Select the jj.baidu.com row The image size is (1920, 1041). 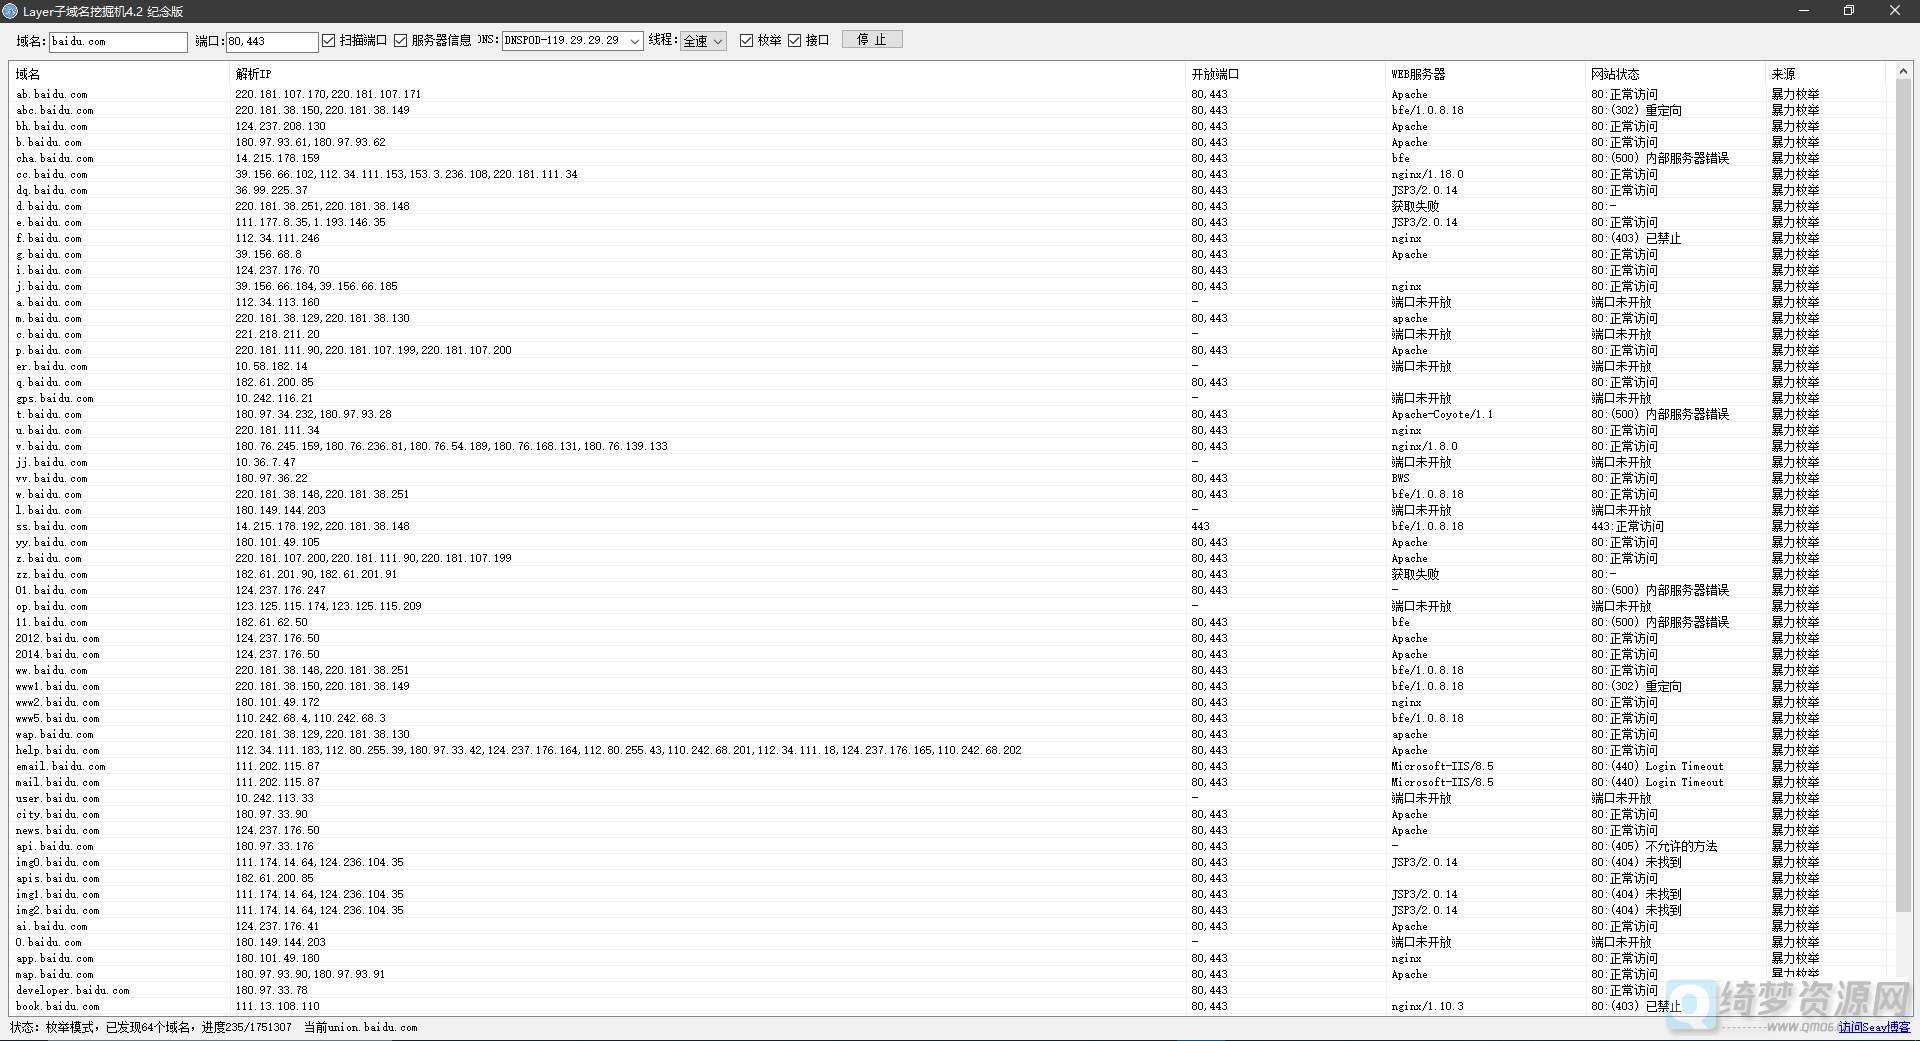950,462
